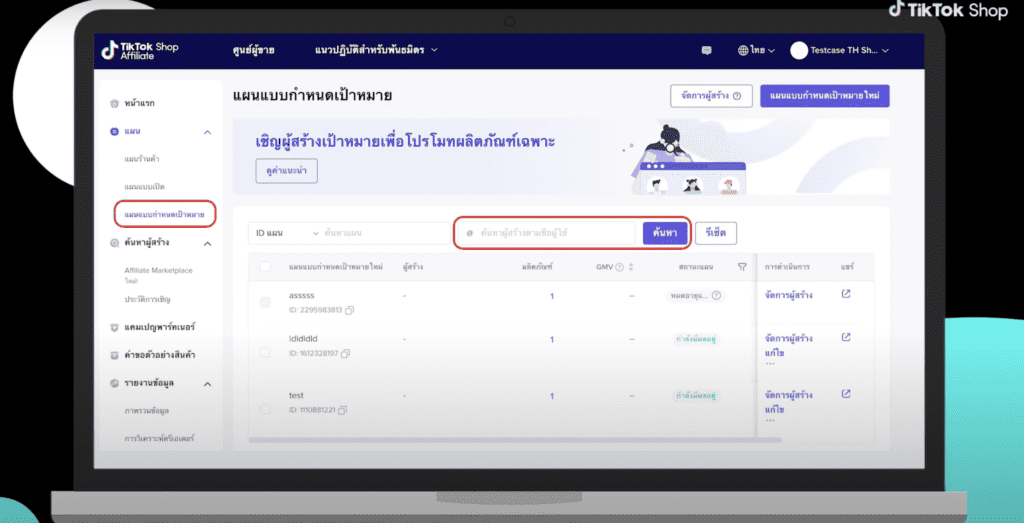
Task: Open the ไทย language dropdown
Action: pyautogui.click(x=756, y=50)
